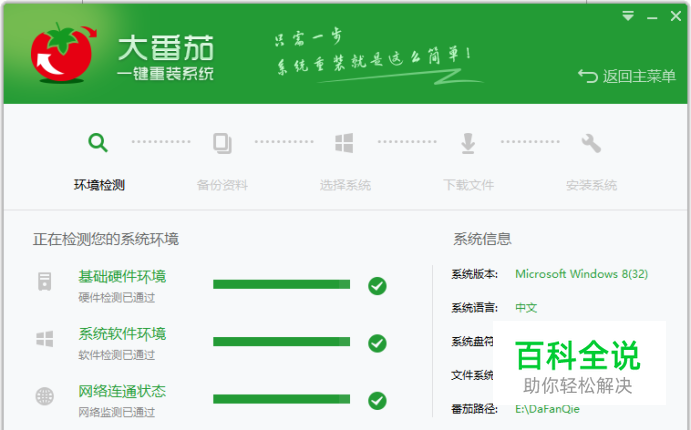The width and height of the screenshot is (691, 430).
Task: Click the 大番茄 一键重装系统 title text
Action: point(166,58)
